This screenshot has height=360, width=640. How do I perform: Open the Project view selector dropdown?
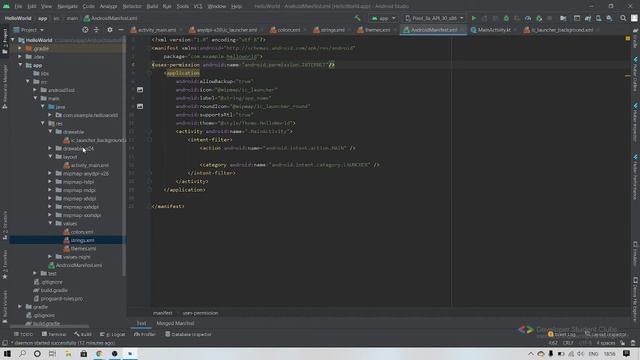coord(29,30)
